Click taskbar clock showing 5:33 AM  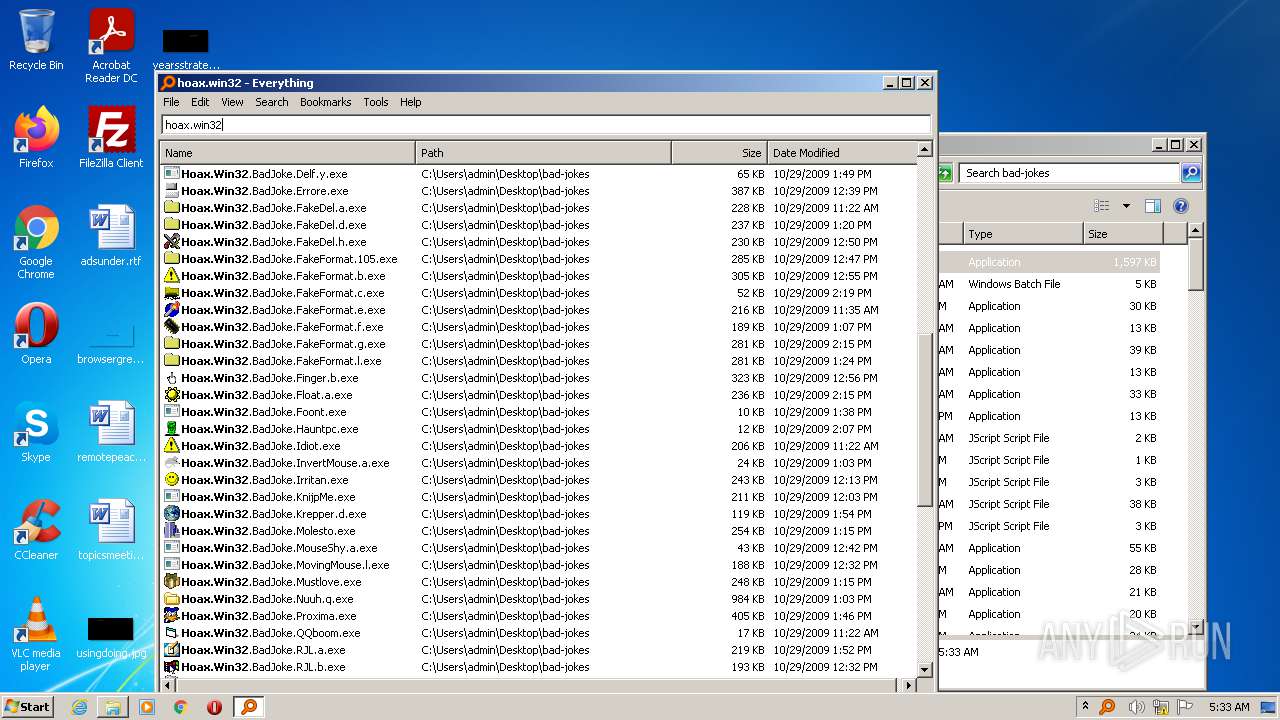pos(1229,707)
